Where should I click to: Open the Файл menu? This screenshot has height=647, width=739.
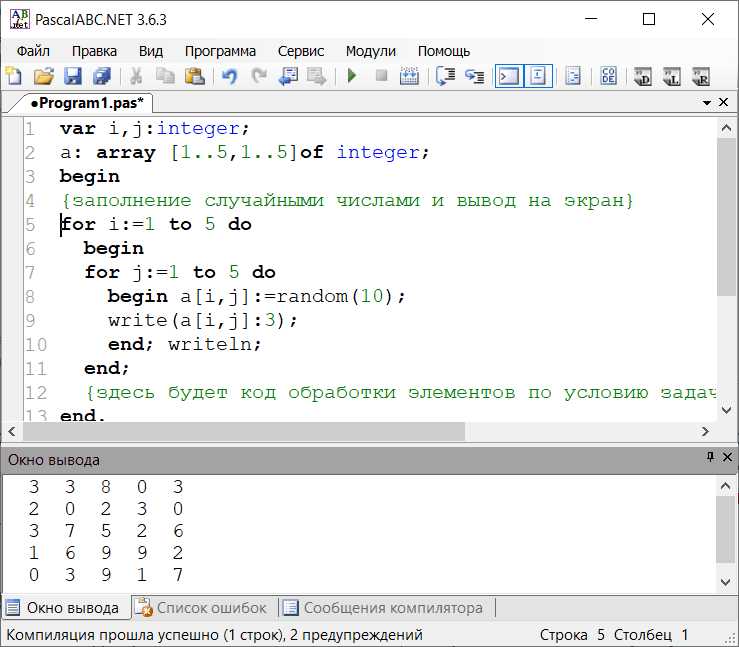33,51
